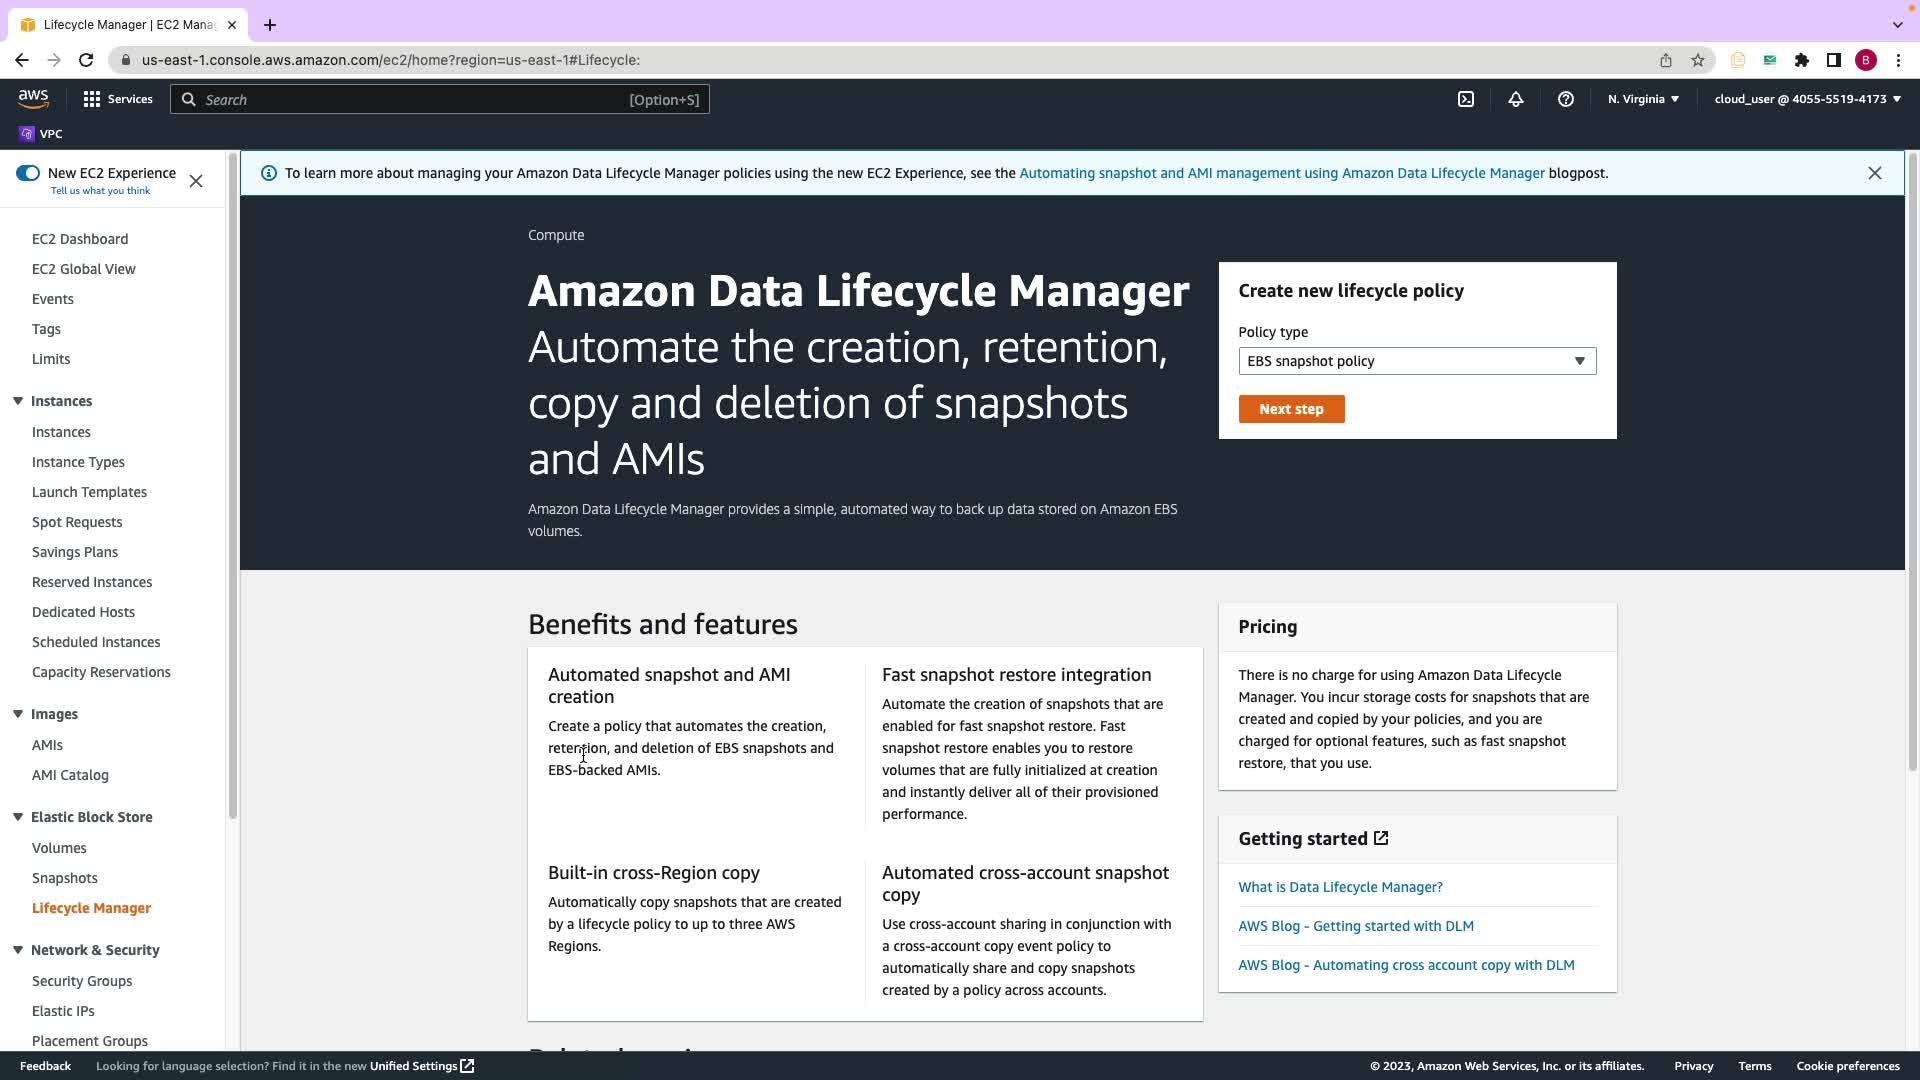Image resolution: width=1920 pixels, height=1080 pixels.
Task: Open Security Groups in sidebar
Action: tap(82, 981)
